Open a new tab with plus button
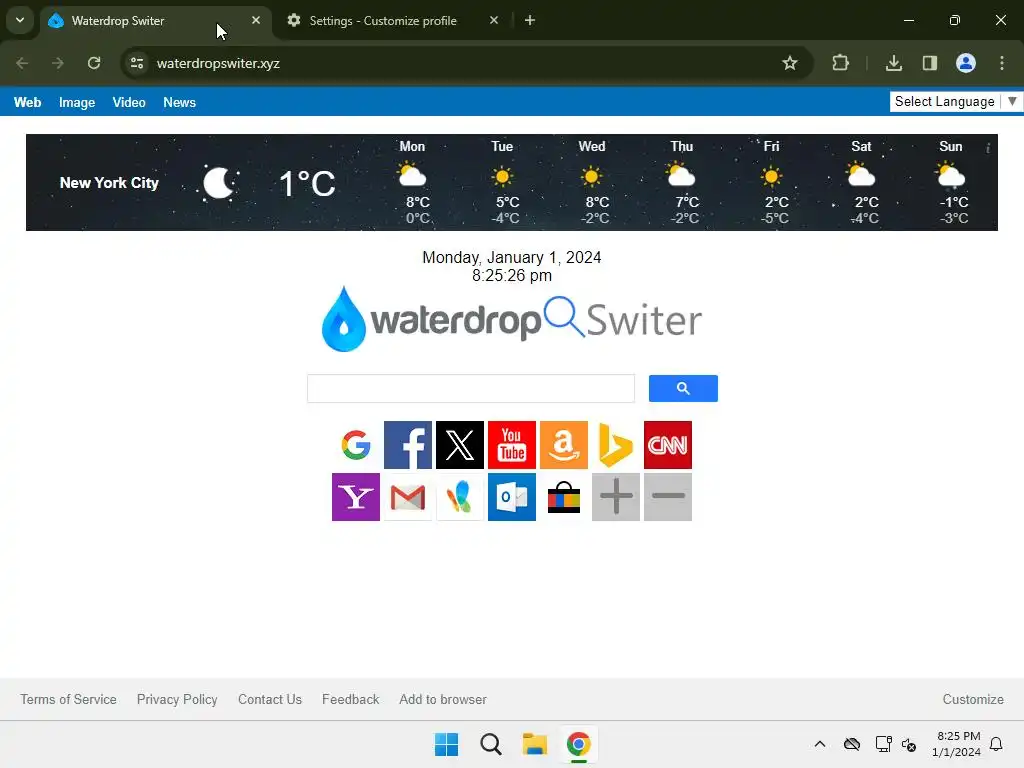 530,20
